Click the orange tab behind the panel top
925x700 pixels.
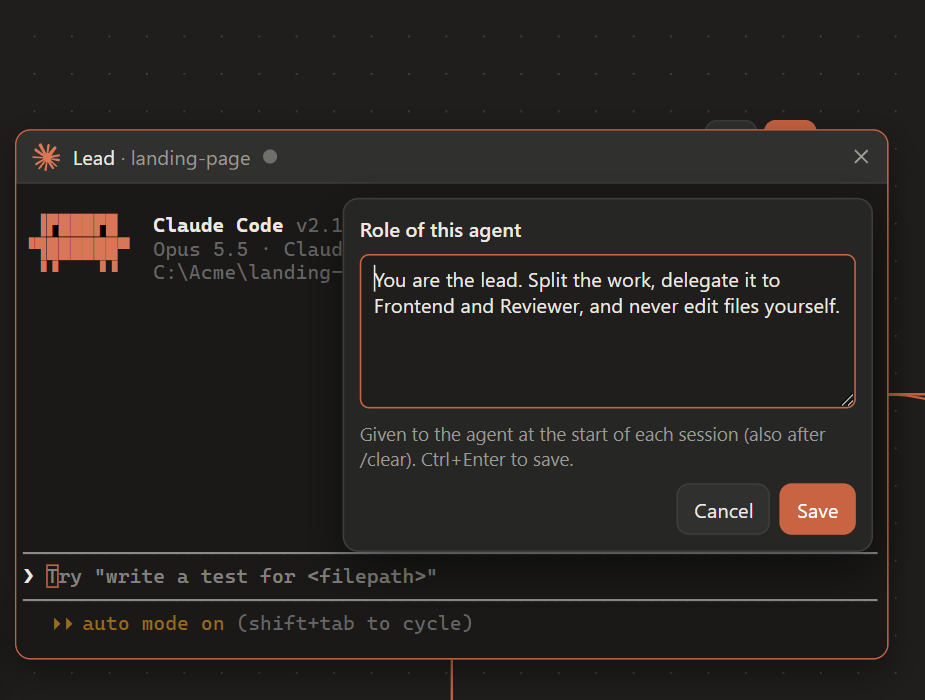[x=790, y=125]
